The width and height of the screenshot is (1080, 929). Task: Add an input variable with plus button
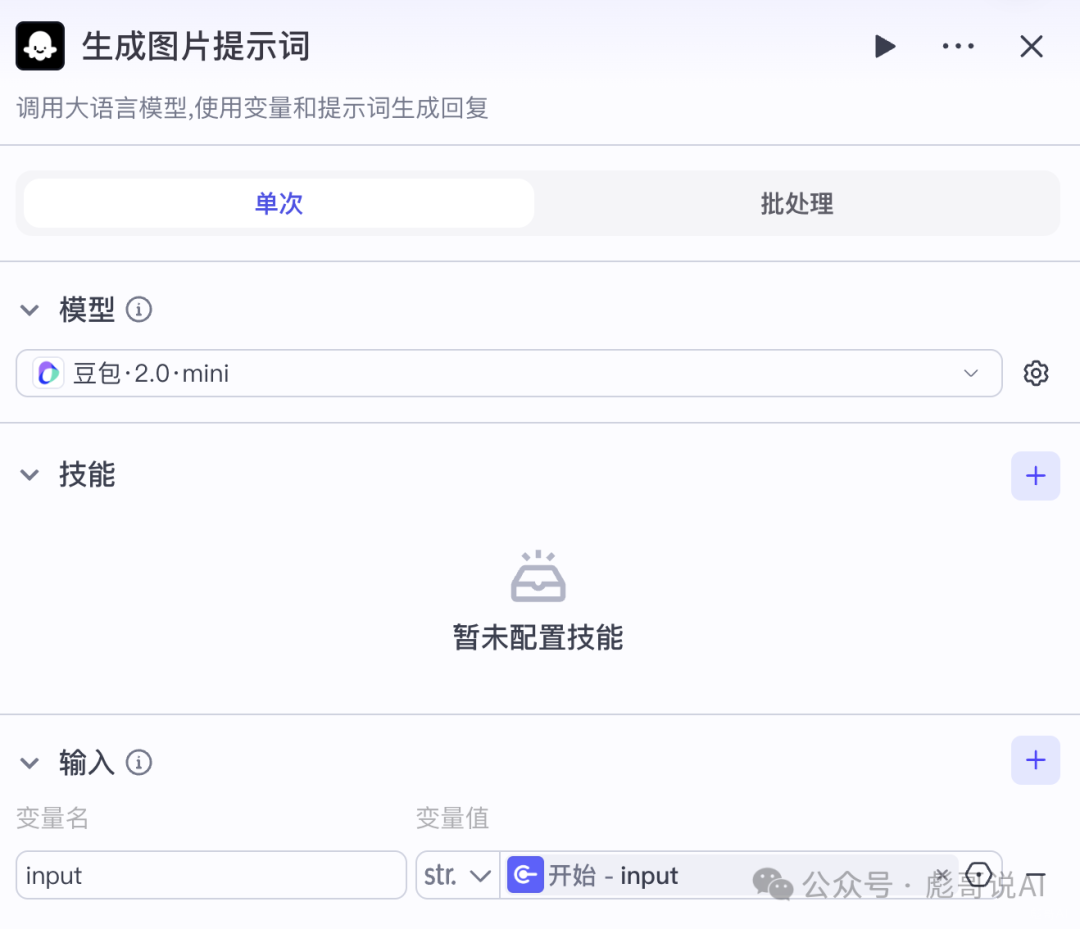tap(1035, 760)
